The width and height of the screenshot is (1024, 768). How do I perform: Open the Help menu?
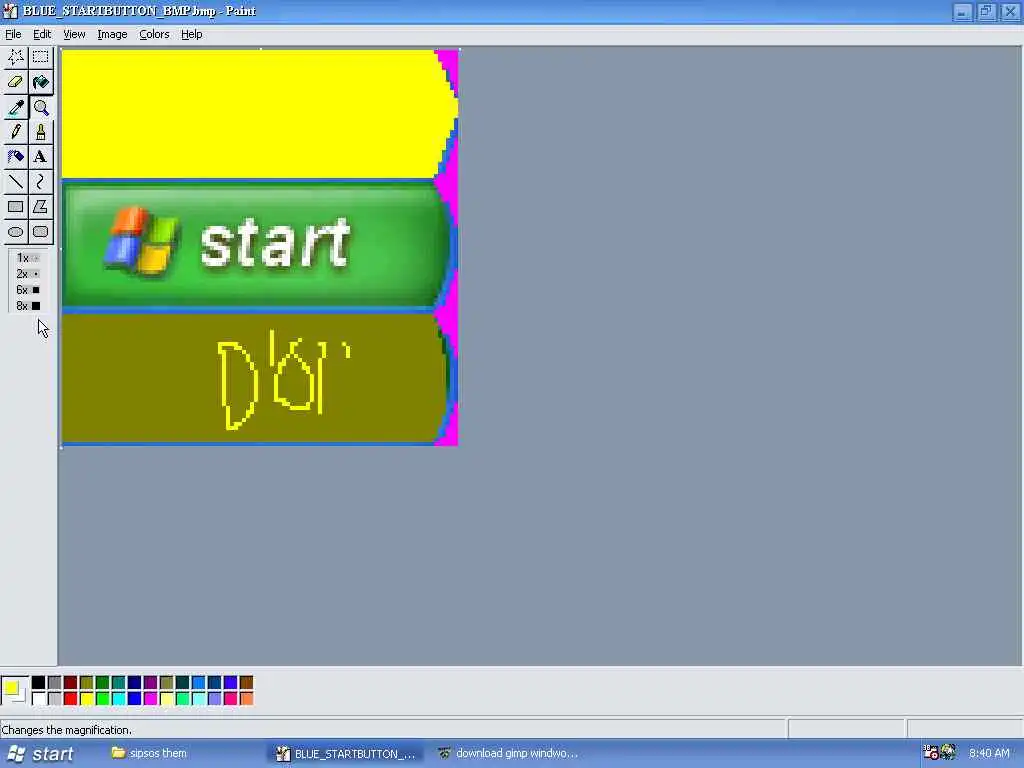191,34
